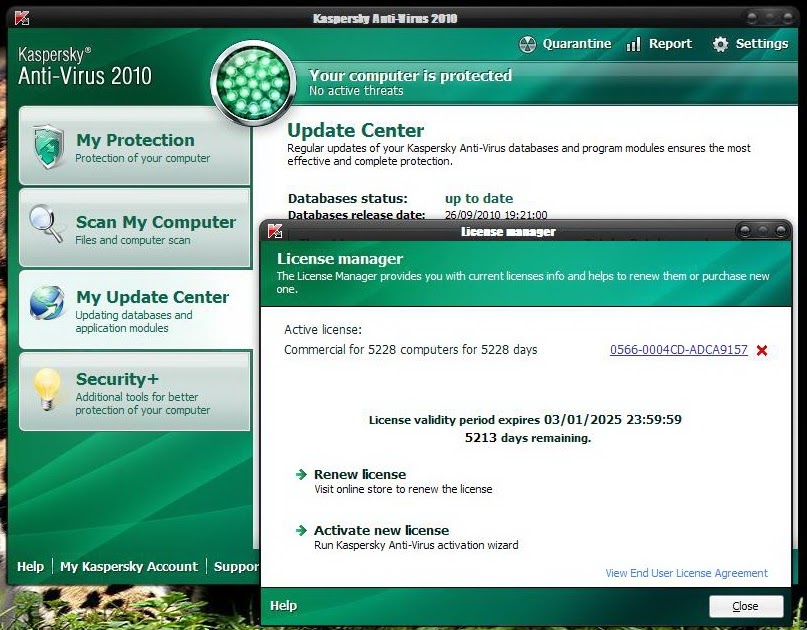Click the 'No active threats' status line
The image size is (807, 630).
(356, 91)
